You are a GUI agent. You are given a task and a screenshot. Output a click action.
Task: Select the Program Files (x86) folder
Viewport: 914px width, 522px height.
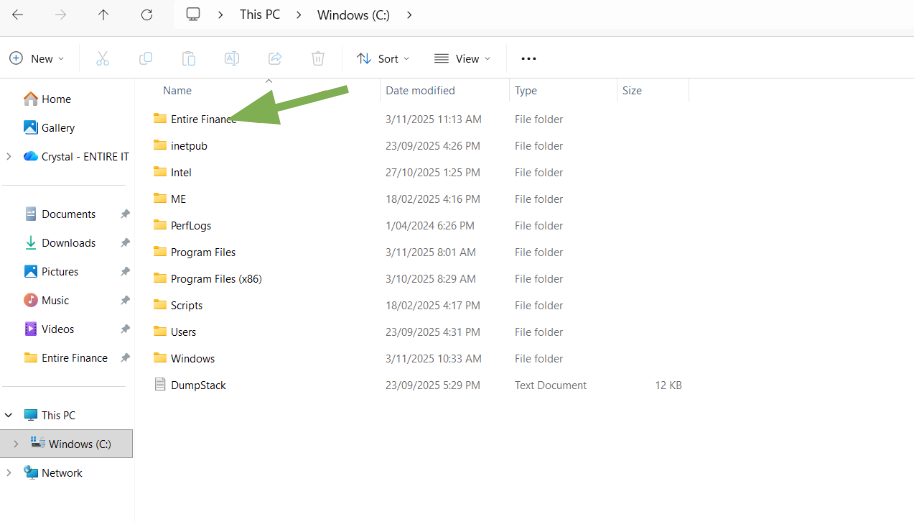pyautogui.click(x=216, y=279)
